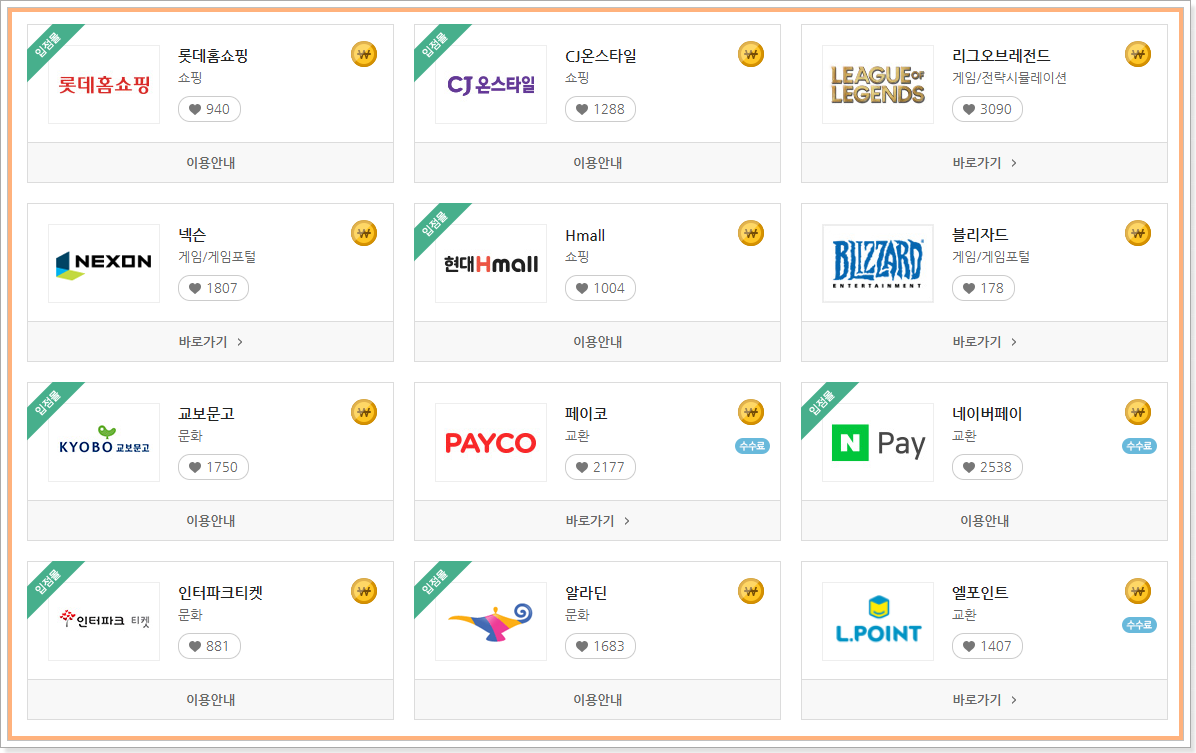Click the gold won coin on 알라딘 card
Viewport: 1196px width, 753px height.
click(751, 591)
